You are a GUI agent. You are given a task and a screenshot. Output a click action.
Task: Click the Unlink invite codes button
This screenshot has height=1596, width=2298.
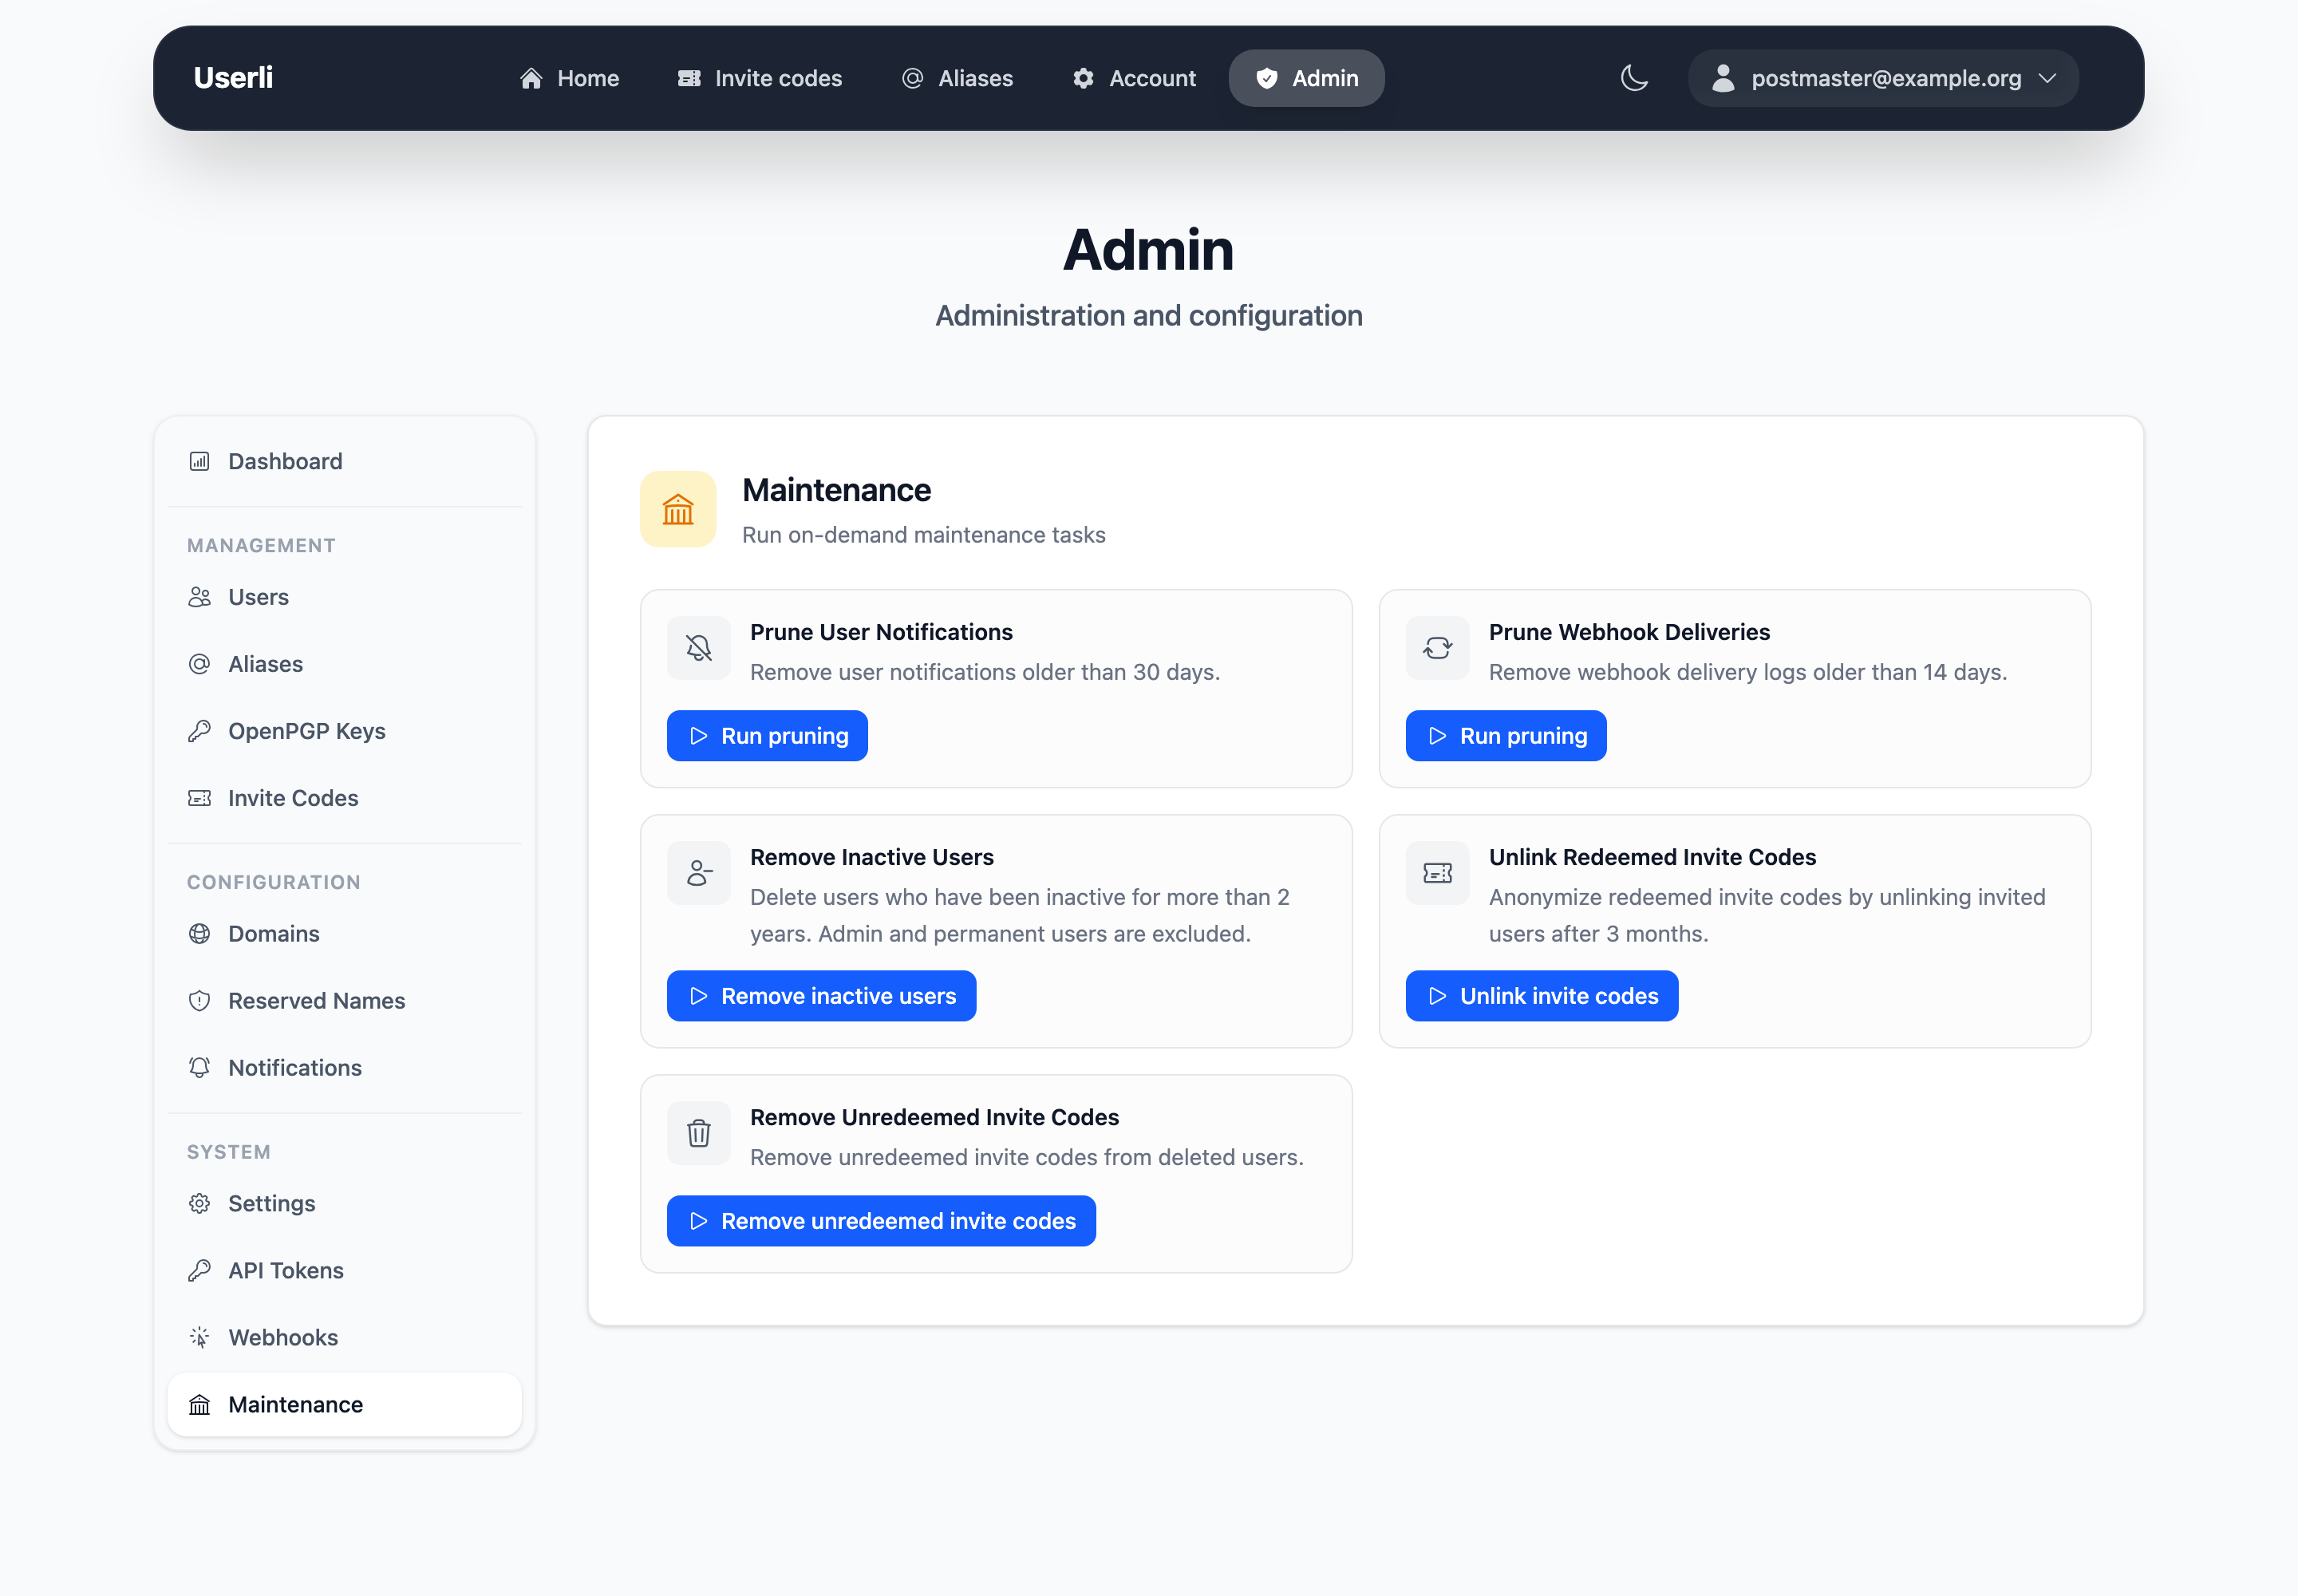point(1541,996)
